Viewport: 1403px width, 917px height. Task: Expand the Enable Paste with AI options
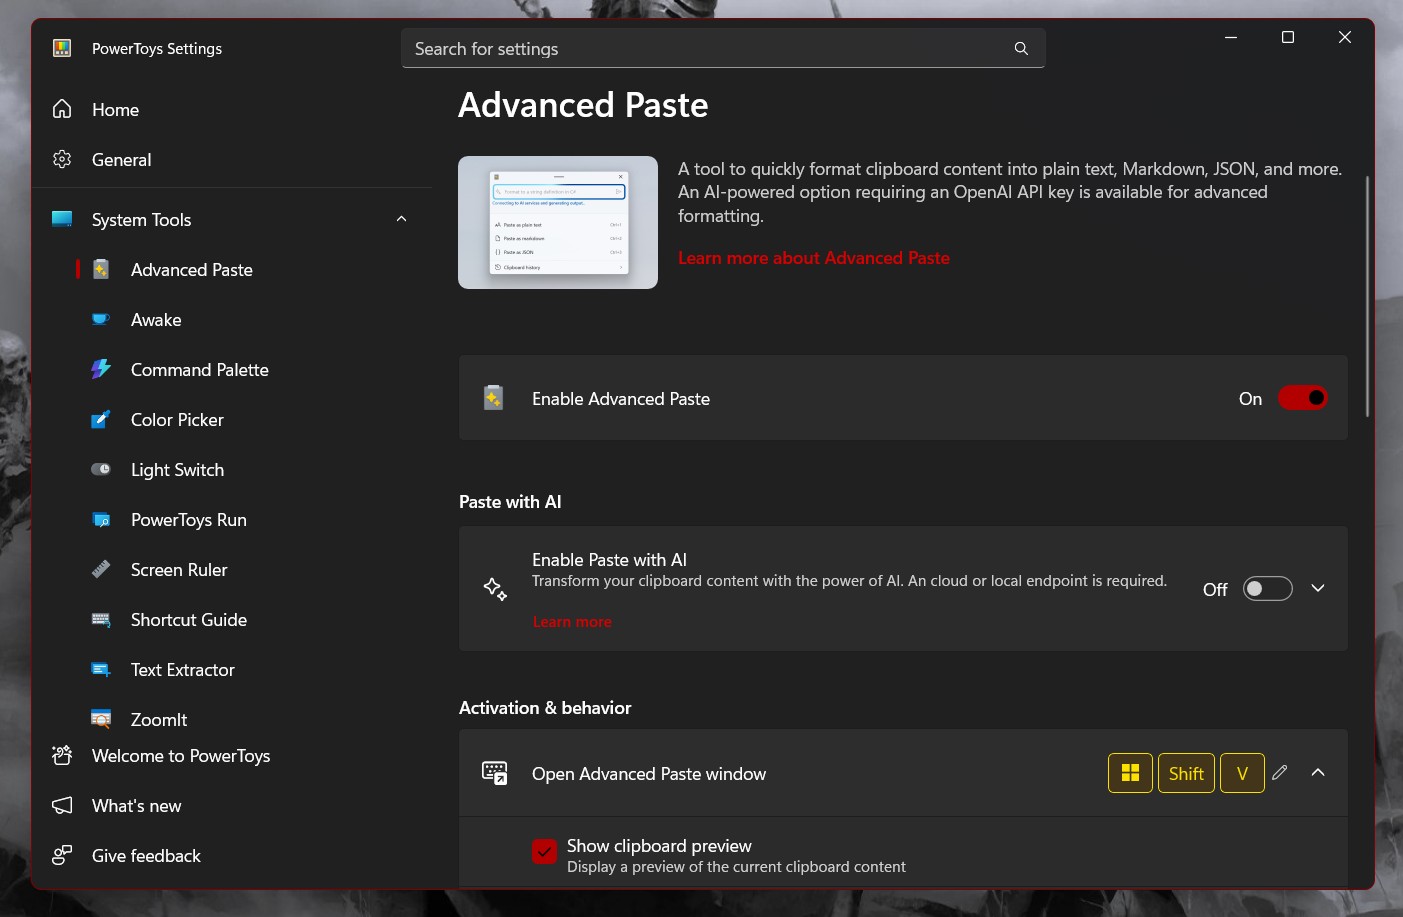point(1318,588)
